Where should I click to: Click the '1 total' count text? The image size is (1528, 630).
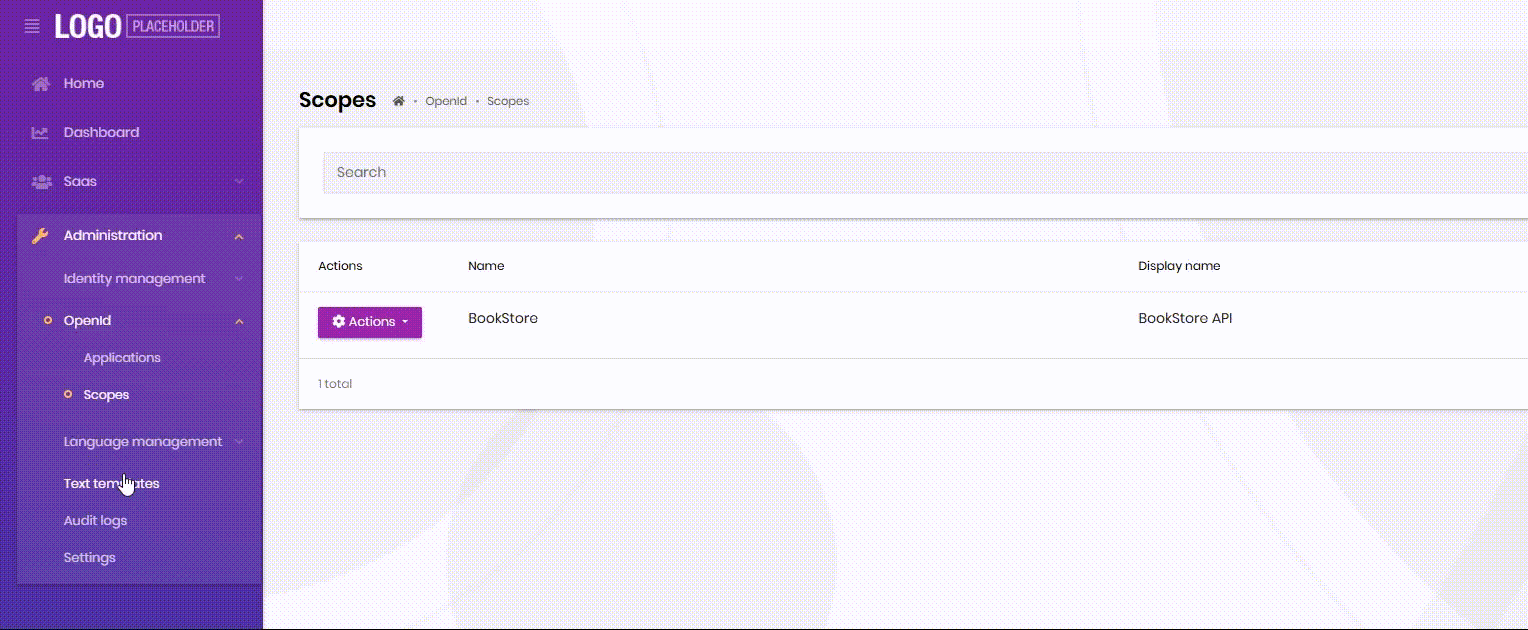coord(335,384)
